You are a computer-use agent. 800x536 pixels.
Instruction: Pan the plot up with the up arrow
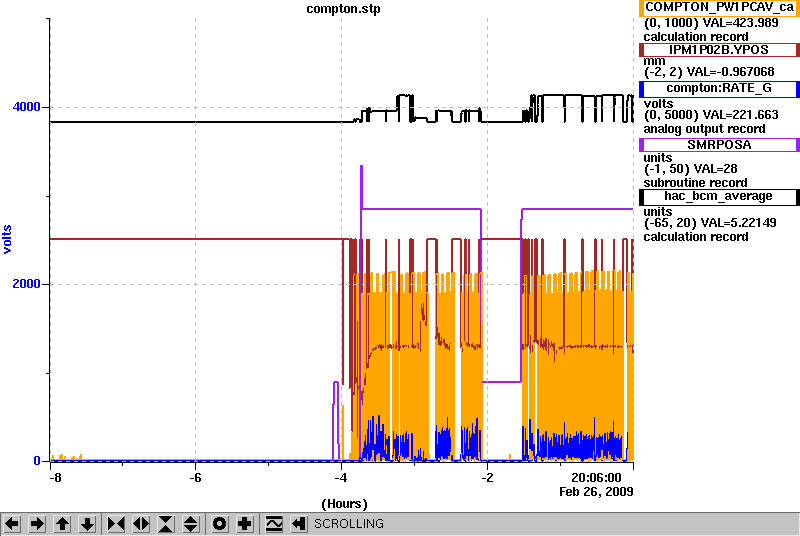click(x=62, y=524)
